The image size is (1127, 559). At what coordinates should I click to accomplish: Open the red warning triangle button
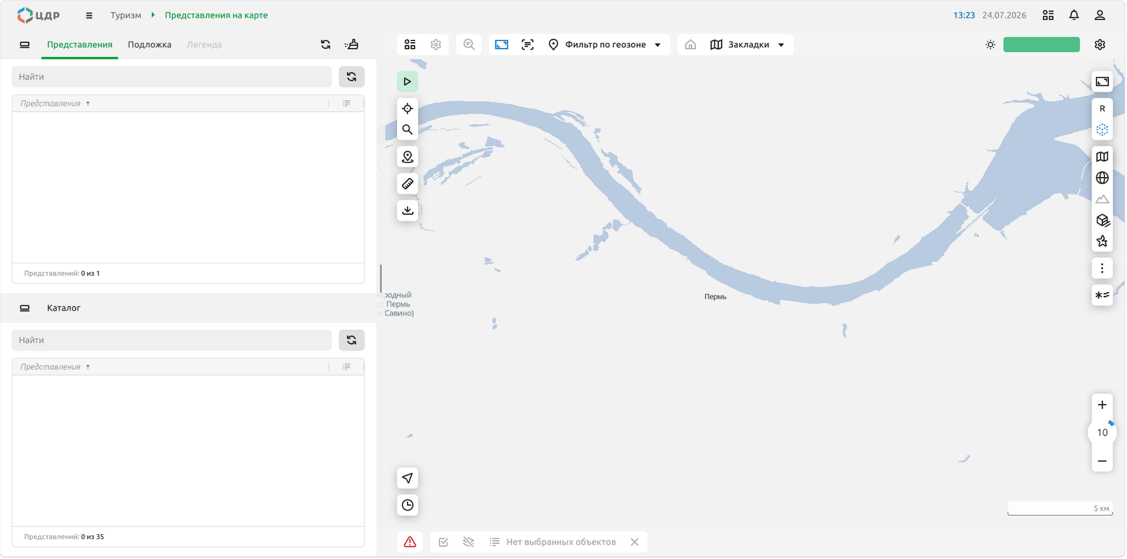(410, 542)
